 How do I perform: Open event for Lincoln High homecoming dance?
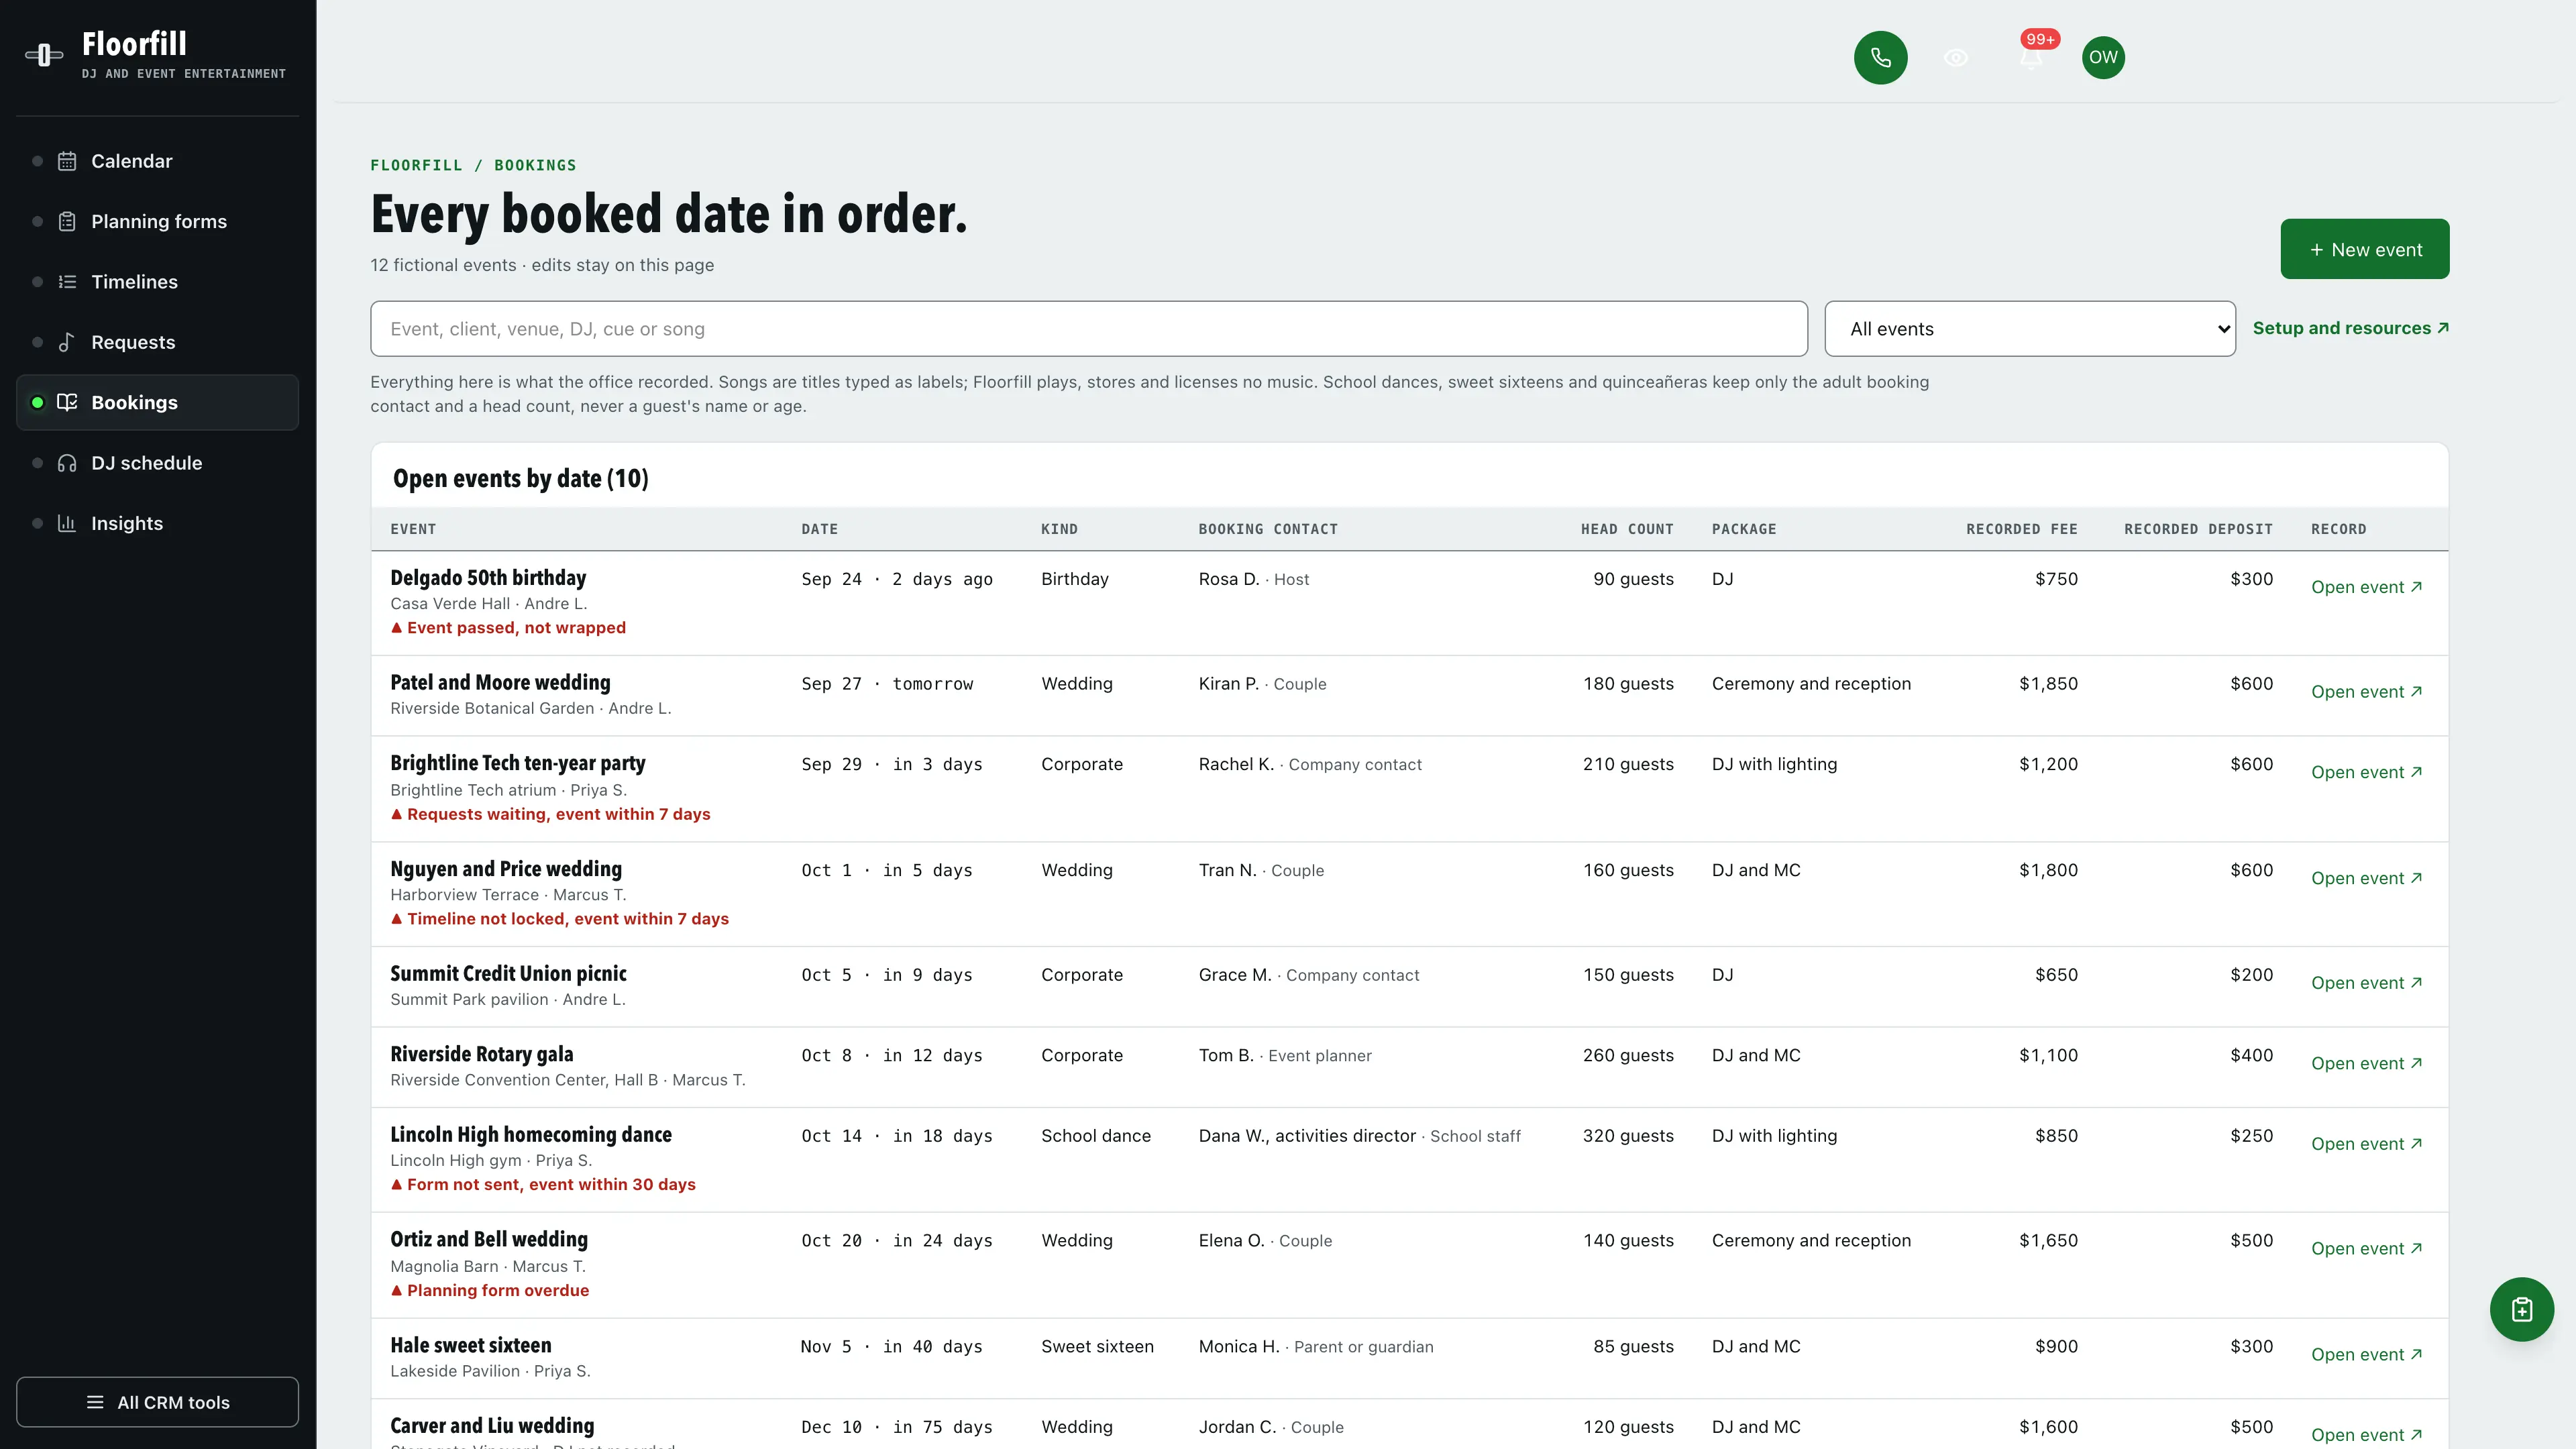click(2366, 1144)
